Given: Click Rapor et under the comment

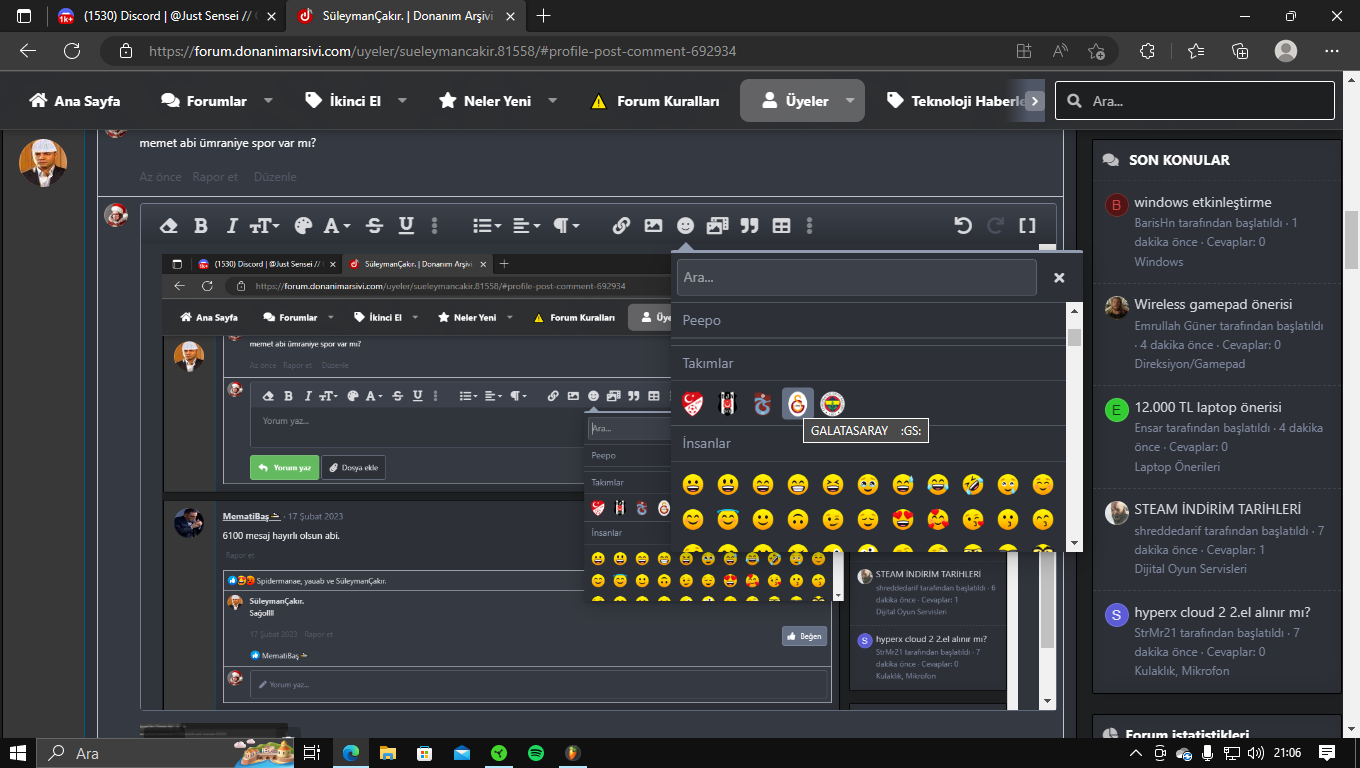Looking at the screenshot, I should click(x=215, y=177).
